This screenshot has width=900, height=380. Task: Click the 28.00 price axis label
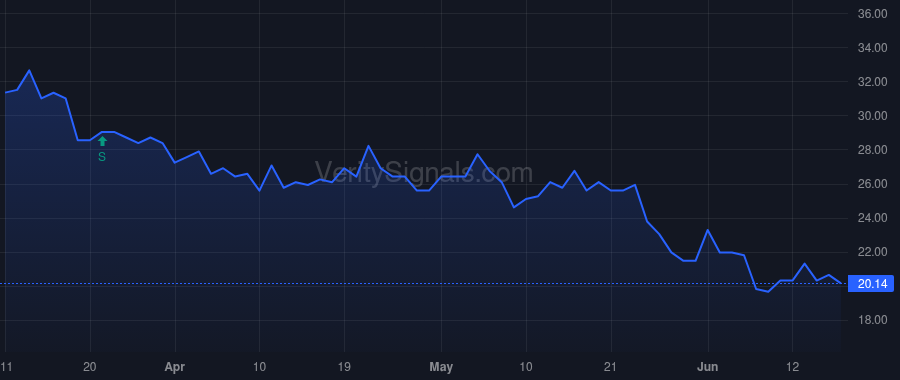coord(872,150)
